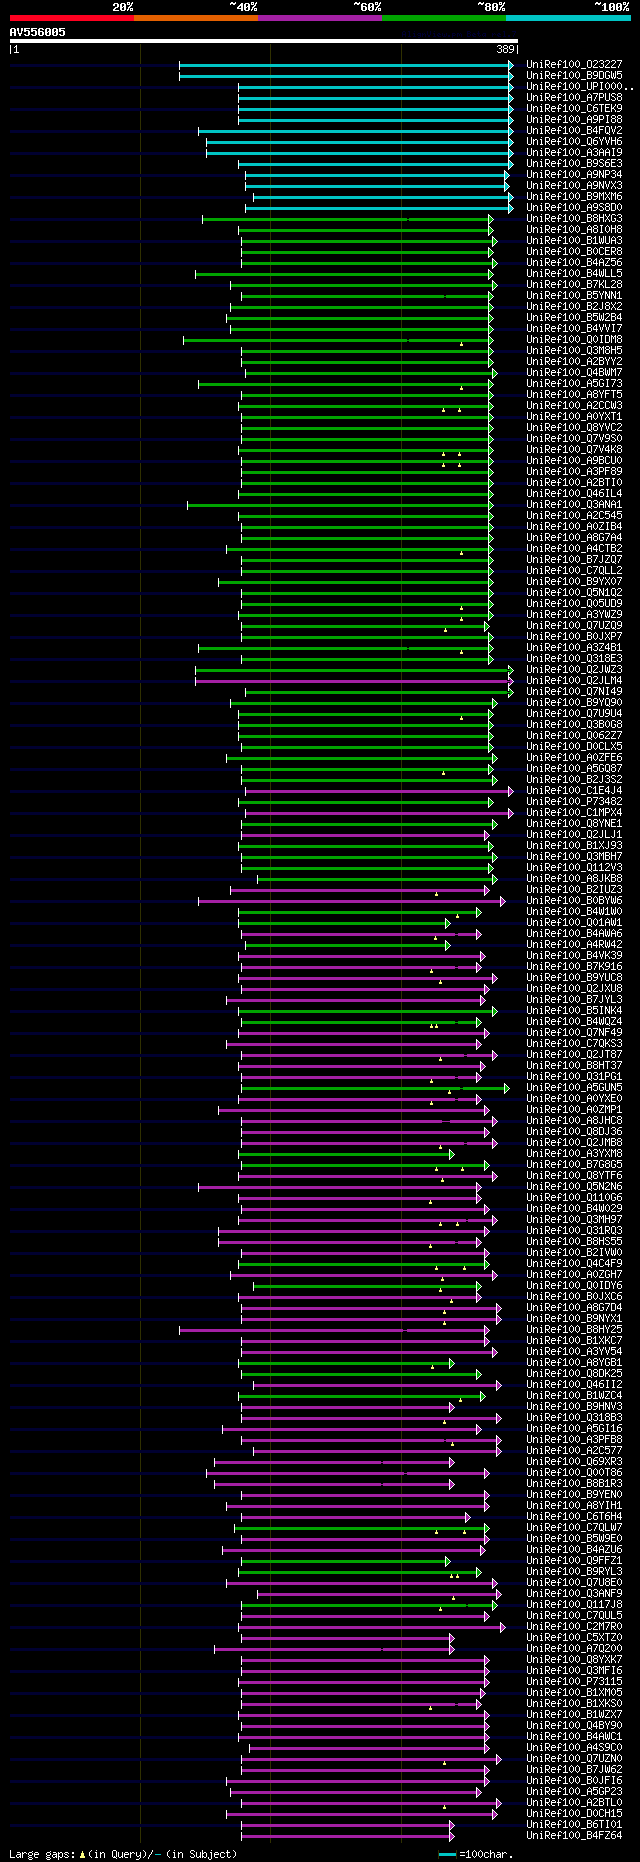Open hit UniRef100_B0BYW6

pos(574,900)
